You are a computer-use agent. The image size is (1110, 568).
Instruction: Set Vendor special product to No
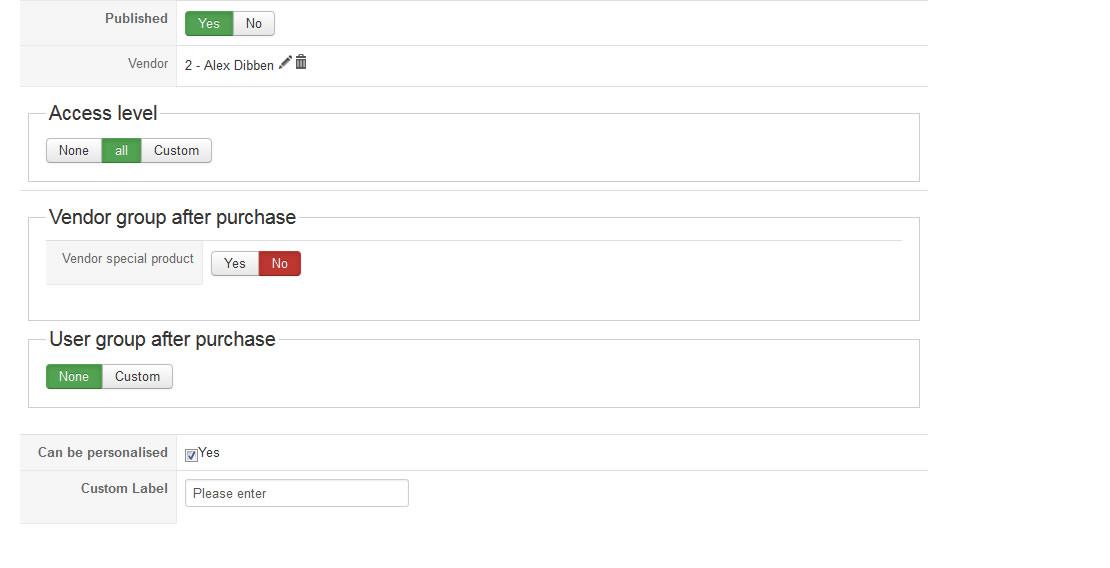point(280,263)
